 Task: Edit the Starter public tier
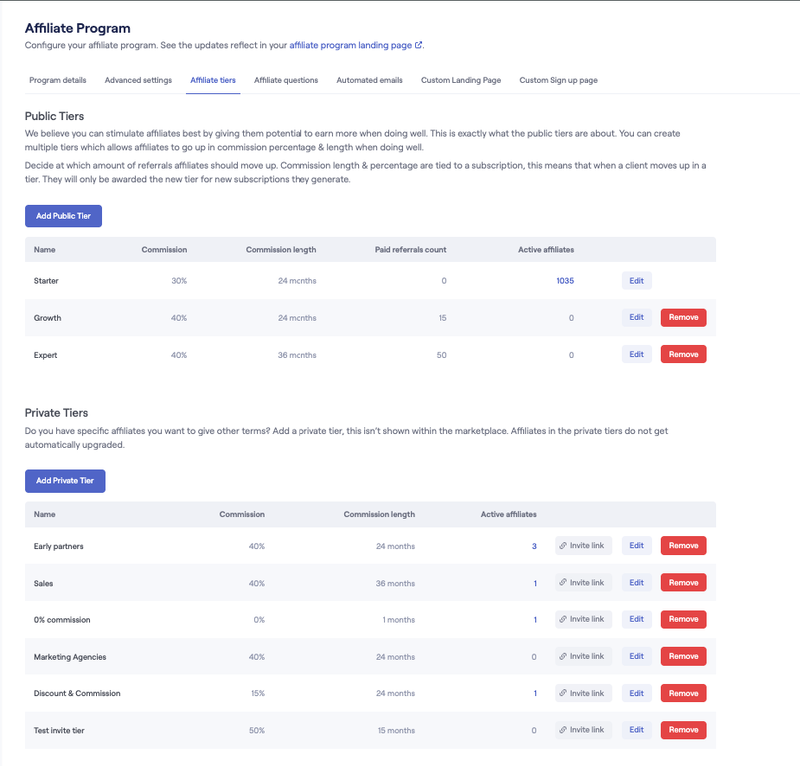click(636, 281)
